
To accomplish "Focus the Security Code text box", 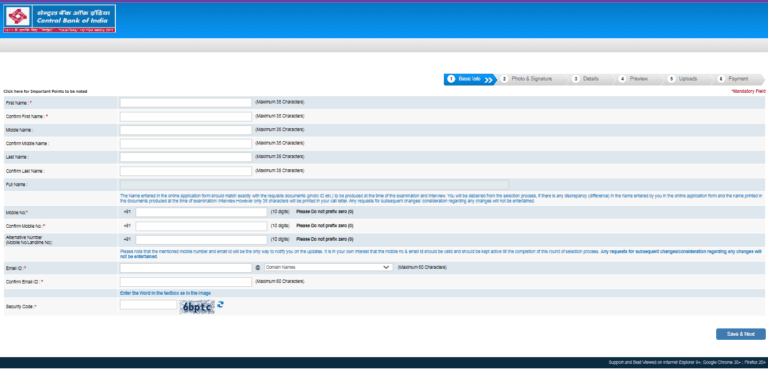I will [148, 305].
